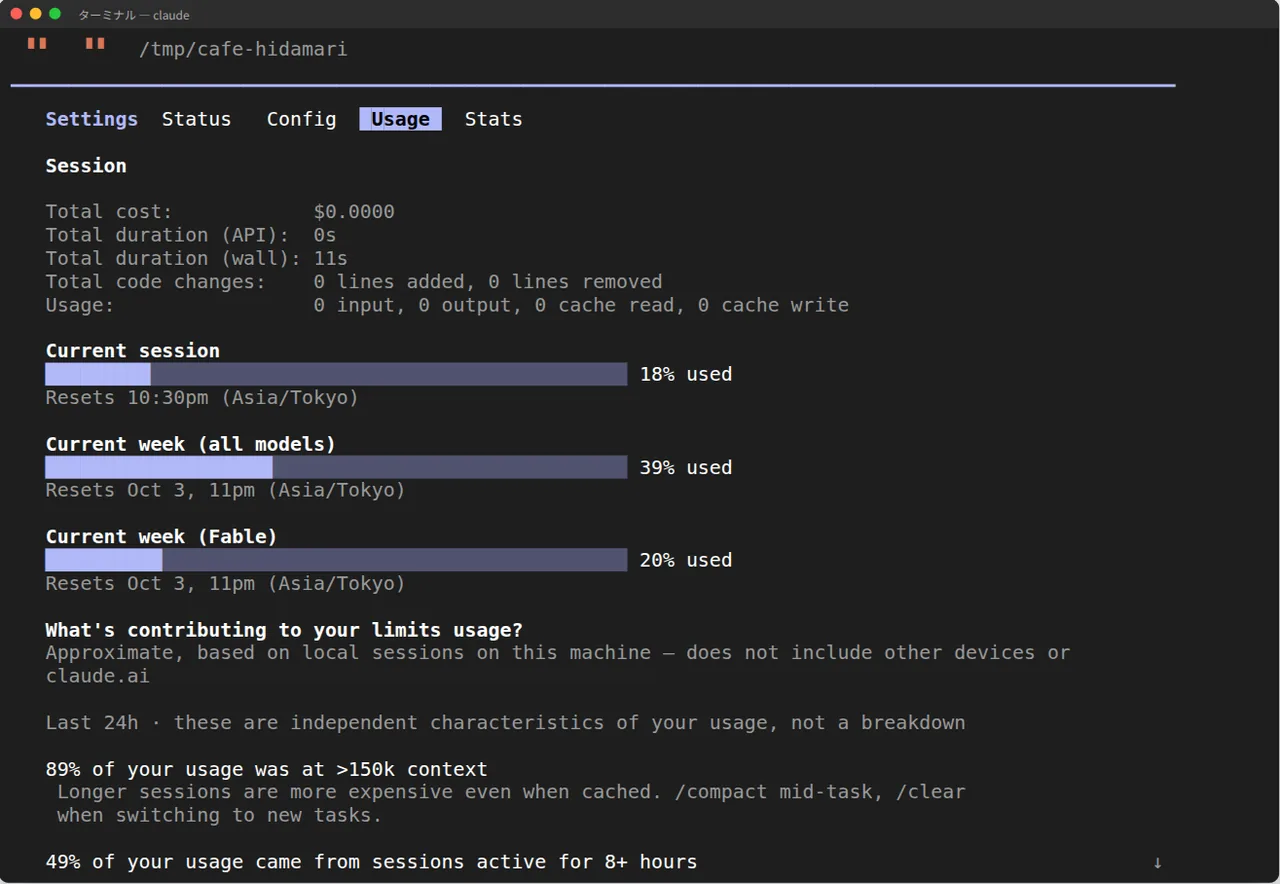Click '49% of your usage came from sessions' line

(371, 862)
